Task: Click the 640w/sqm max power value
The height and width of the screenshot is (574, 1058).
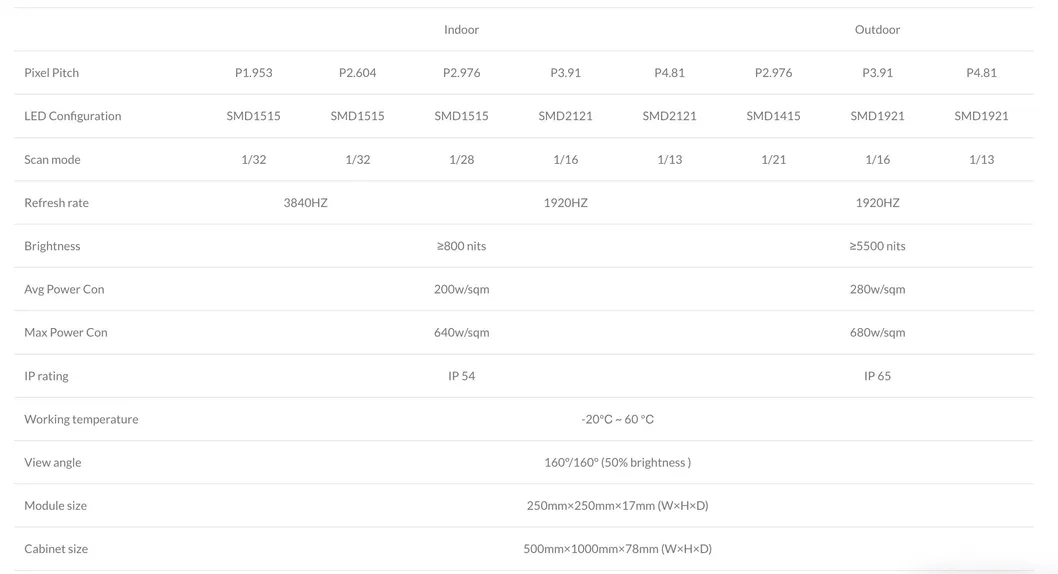Action: 461,333
